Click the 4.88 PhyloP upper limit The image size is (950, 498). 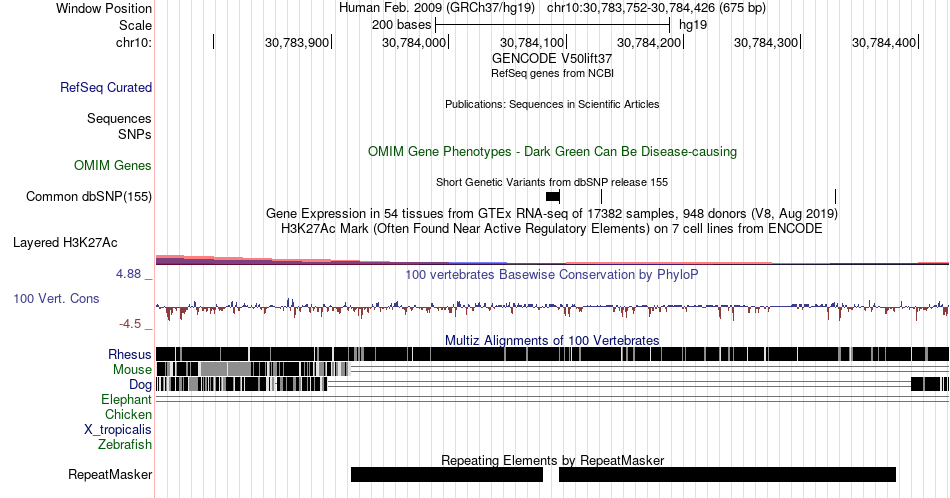click(128, 274)
